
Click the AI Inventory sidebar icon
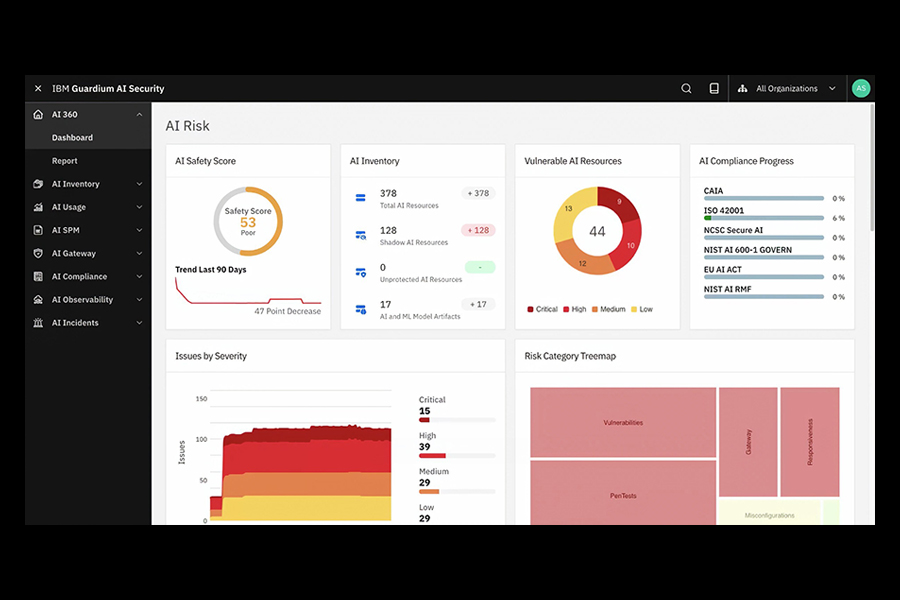38,184
